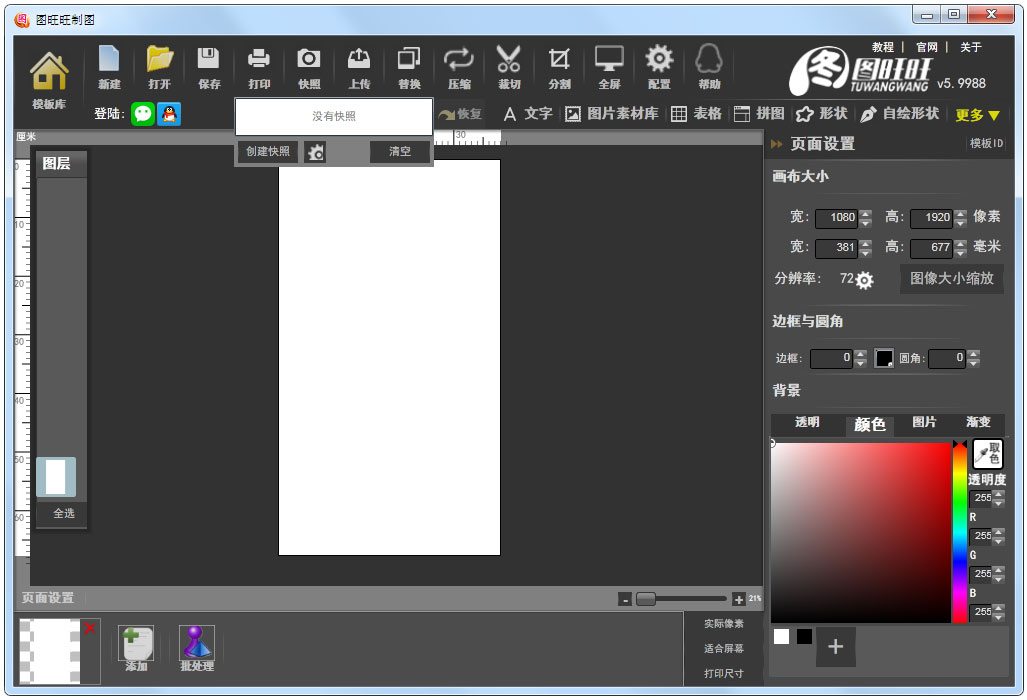Select the 颜色 background tab

(870, 424)
